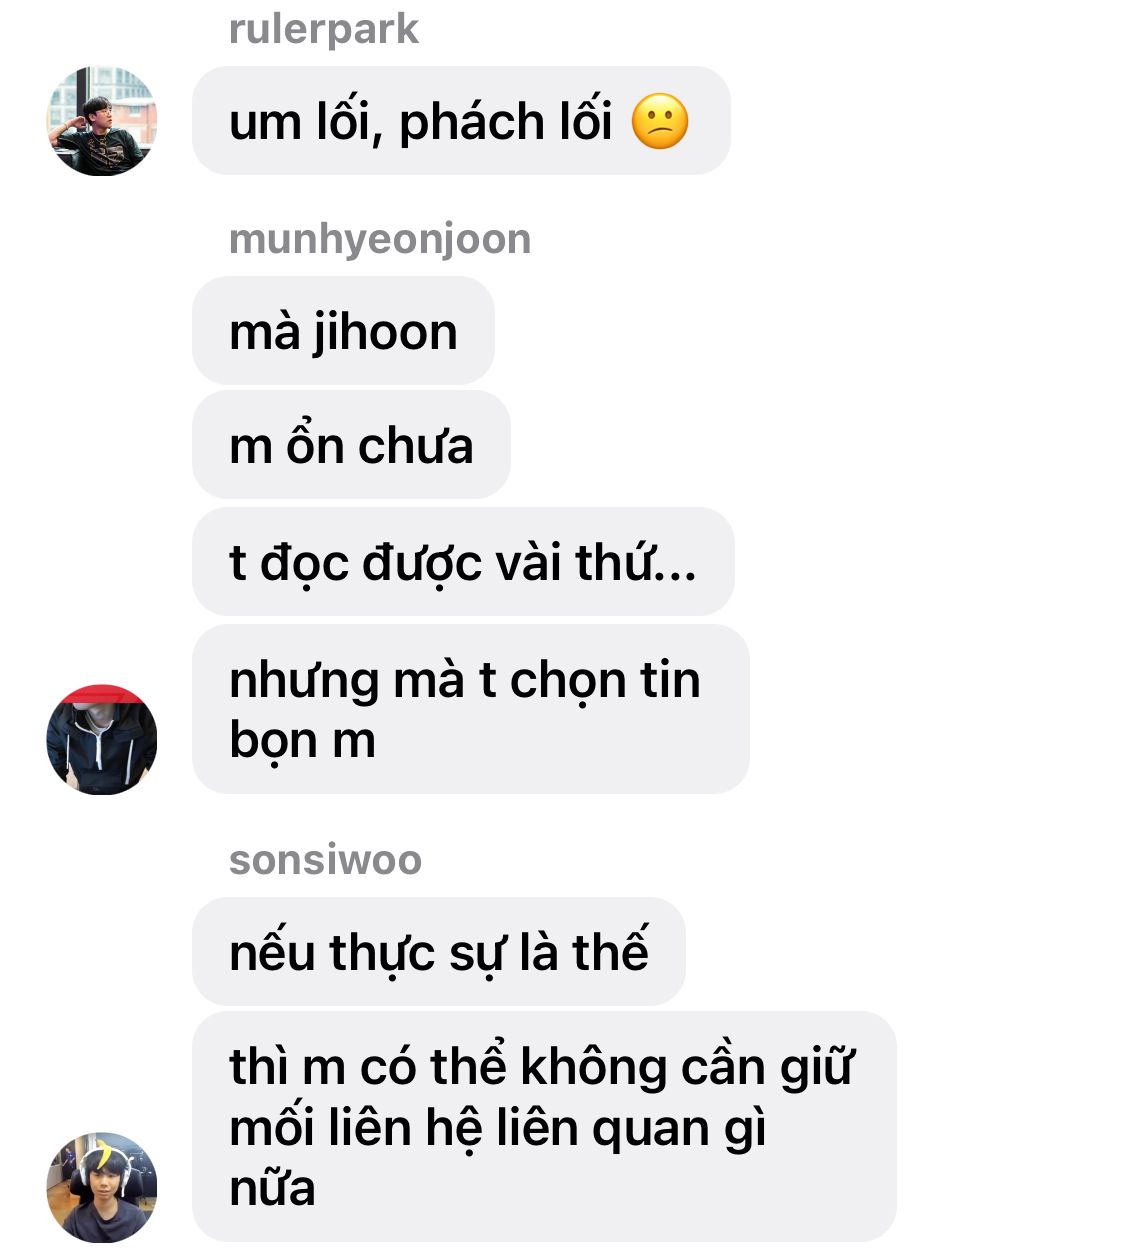Select the 'm ổn chưa' message

pyautogui.click(x=351, y=445)
